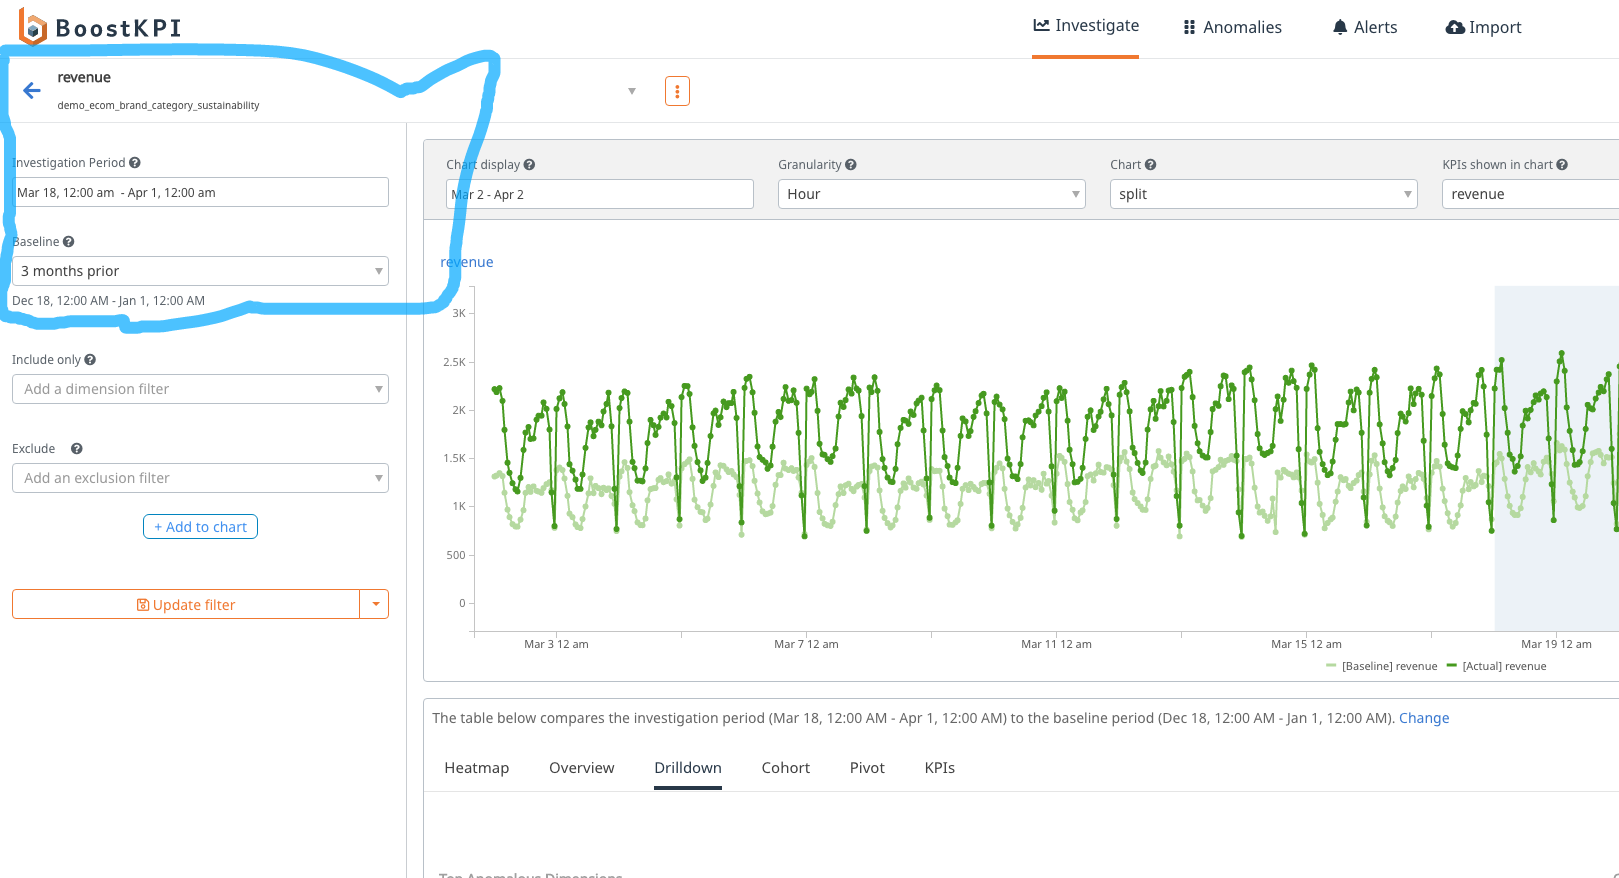Open the Anomalies page
This screenshot has width=1619, height=878.
pos(1232,28)
